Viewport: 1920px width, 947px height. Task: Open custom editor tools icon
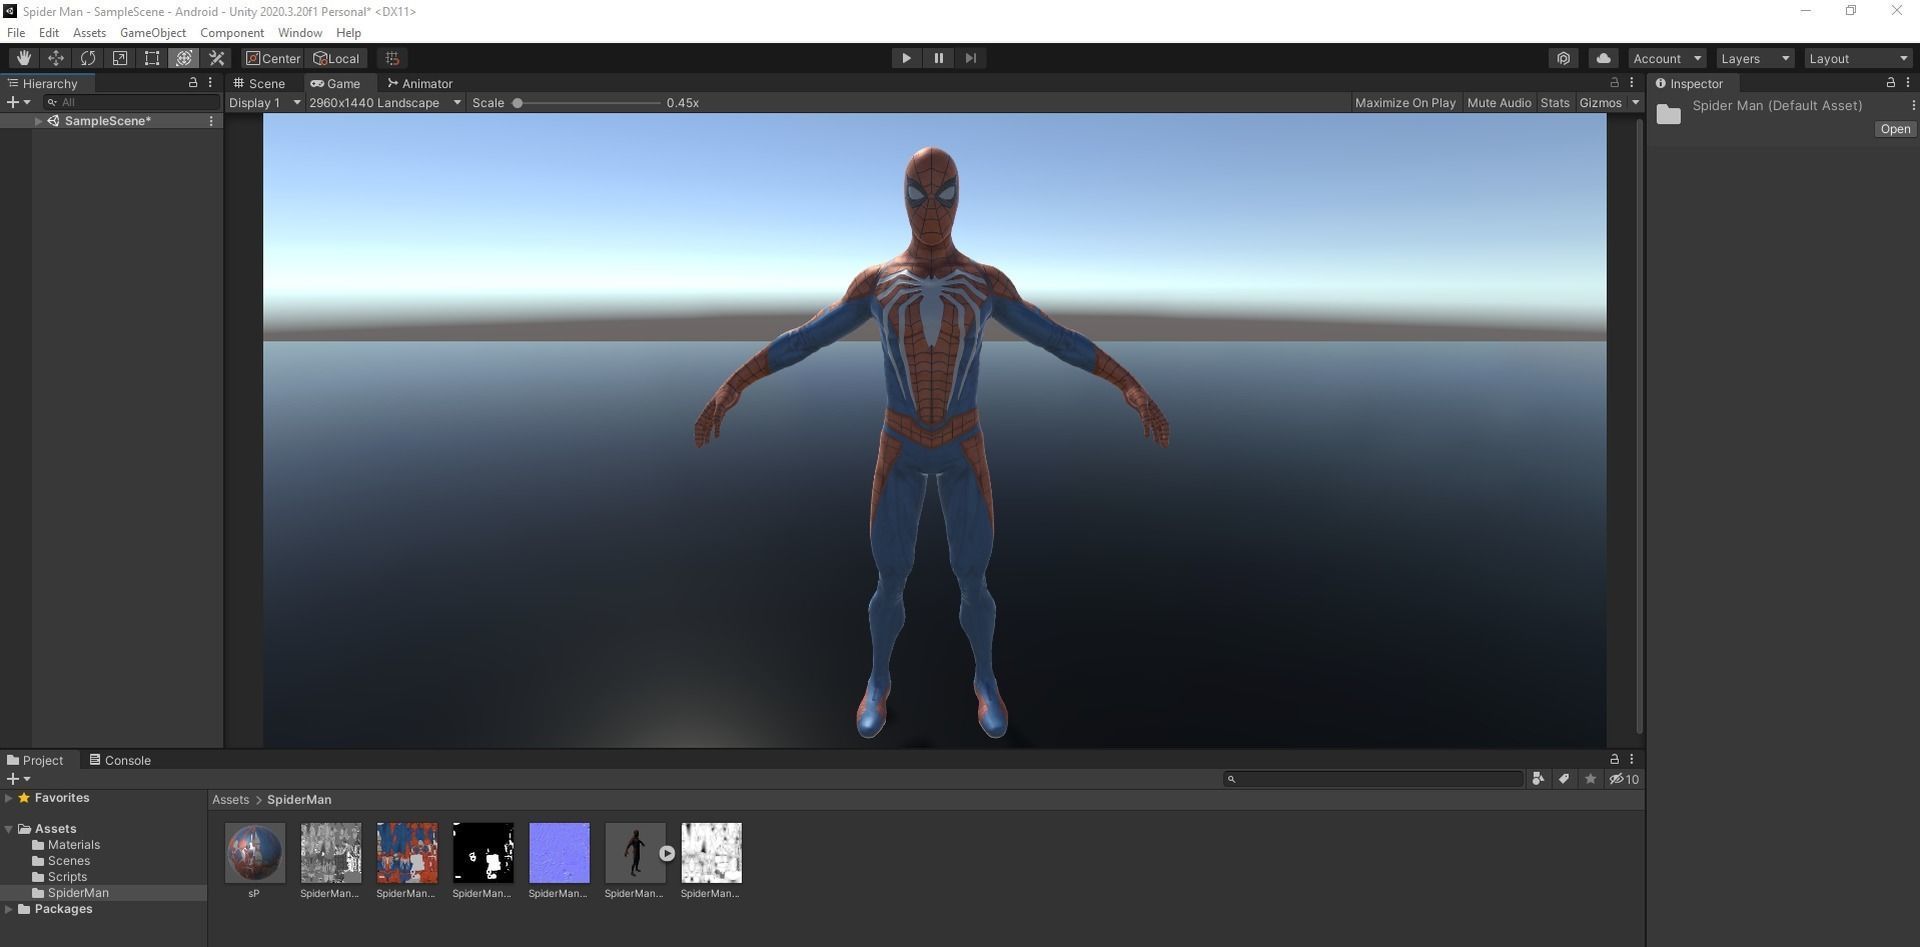click(216, 58)
